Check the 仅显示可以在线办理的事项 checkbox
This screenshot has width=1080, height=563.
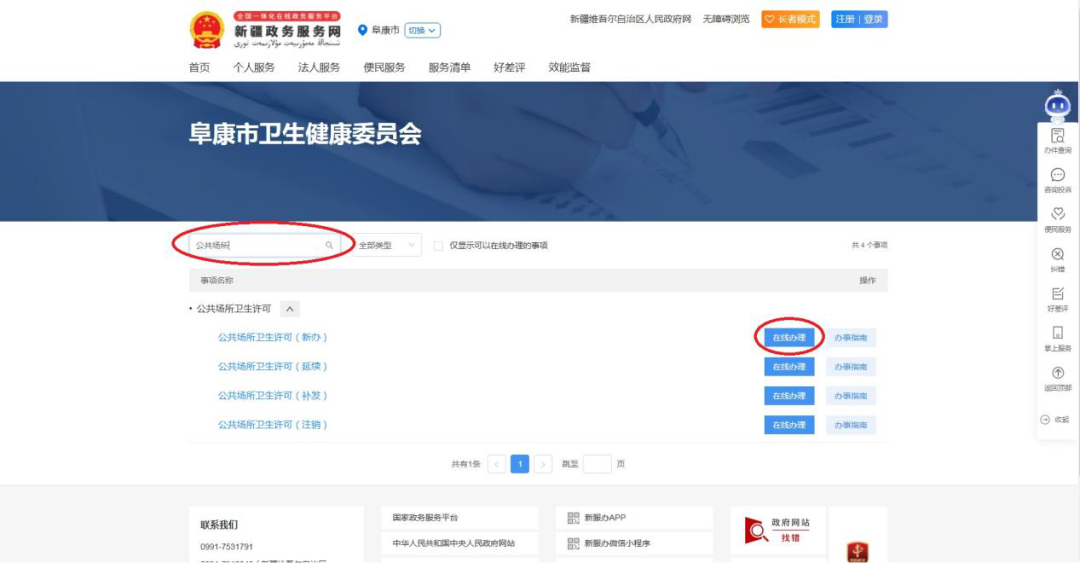pos(438,245)
